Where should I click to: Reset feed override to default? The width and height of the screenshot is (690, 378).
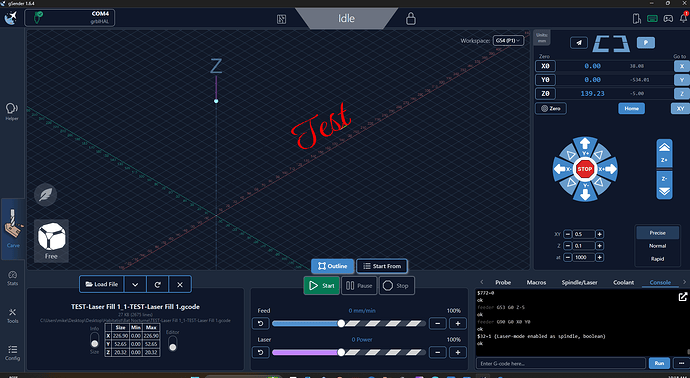(x=261, y=323)
